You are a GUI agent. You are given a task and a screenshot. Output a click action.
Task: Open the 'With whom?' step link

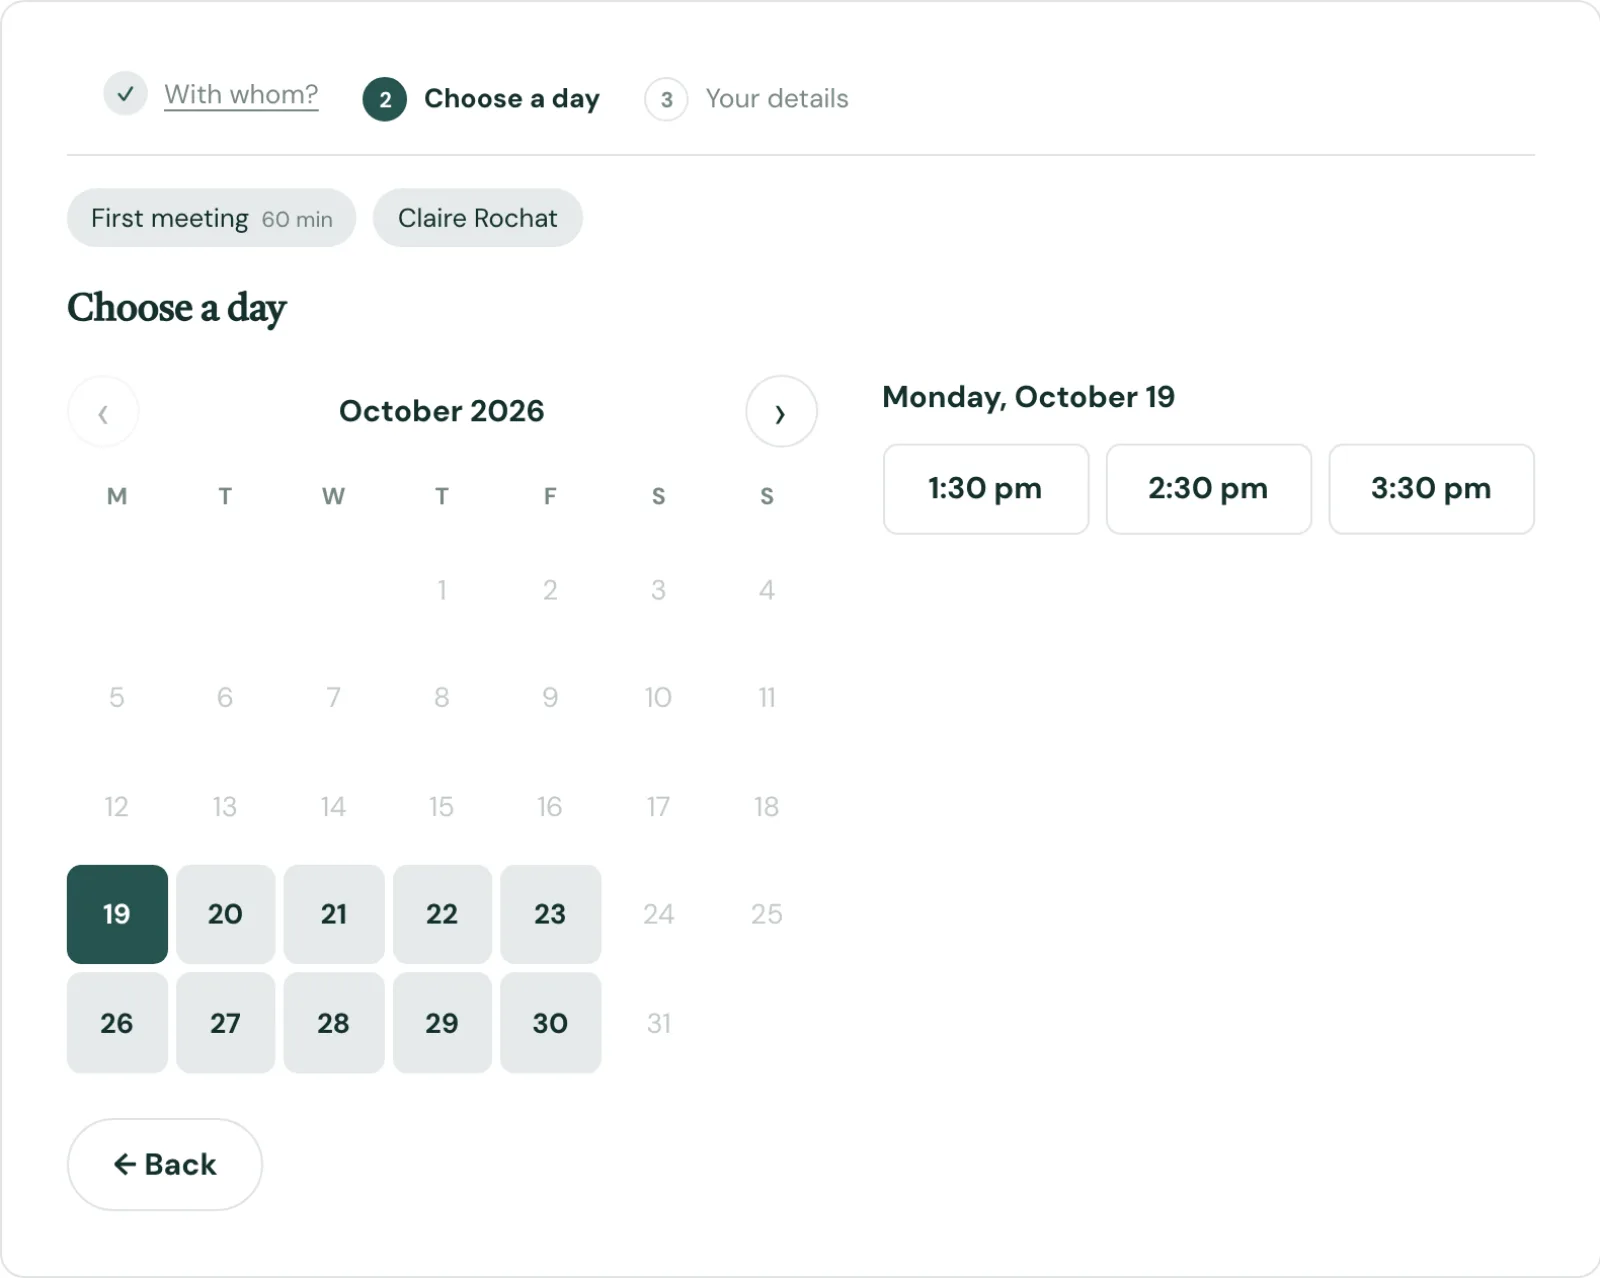(x=241, y=95)
